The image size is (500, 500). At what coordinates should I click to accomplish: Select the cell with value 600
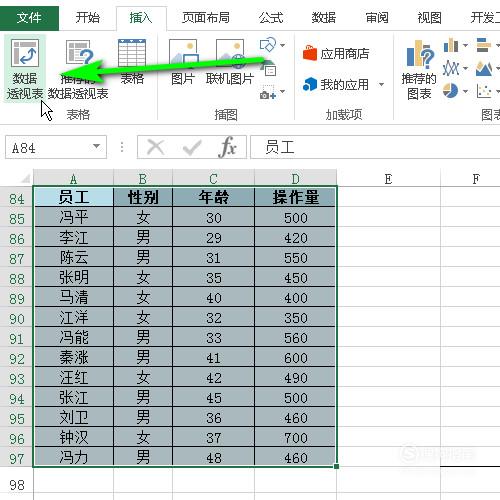tap(295, 357)
